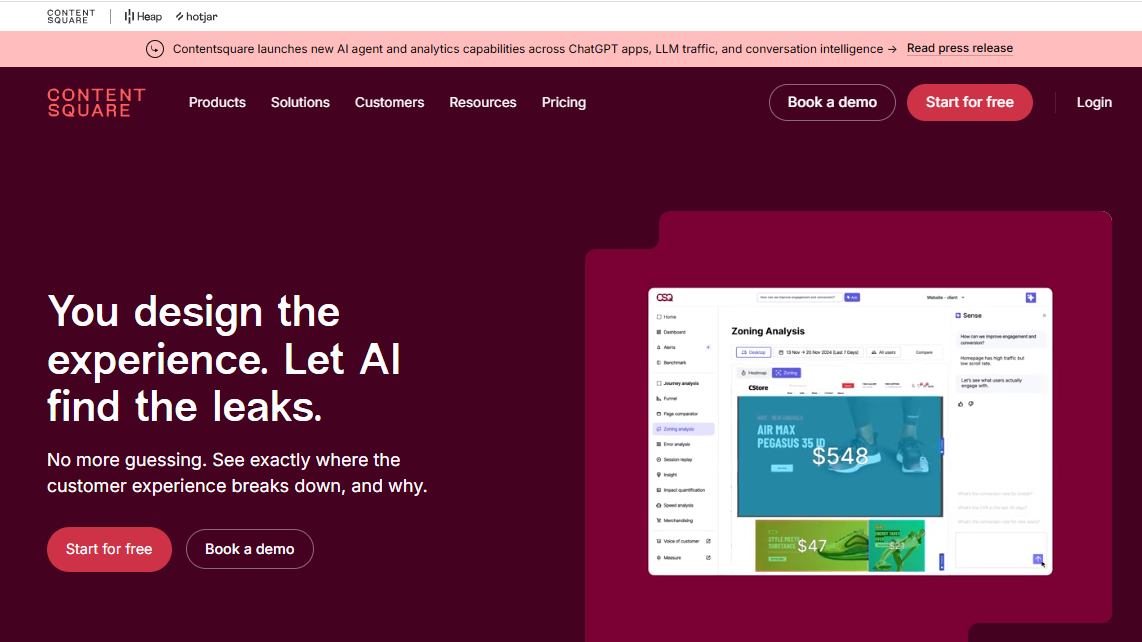Click the Ask button in the demo search
1142x642 pixels.
852,297
